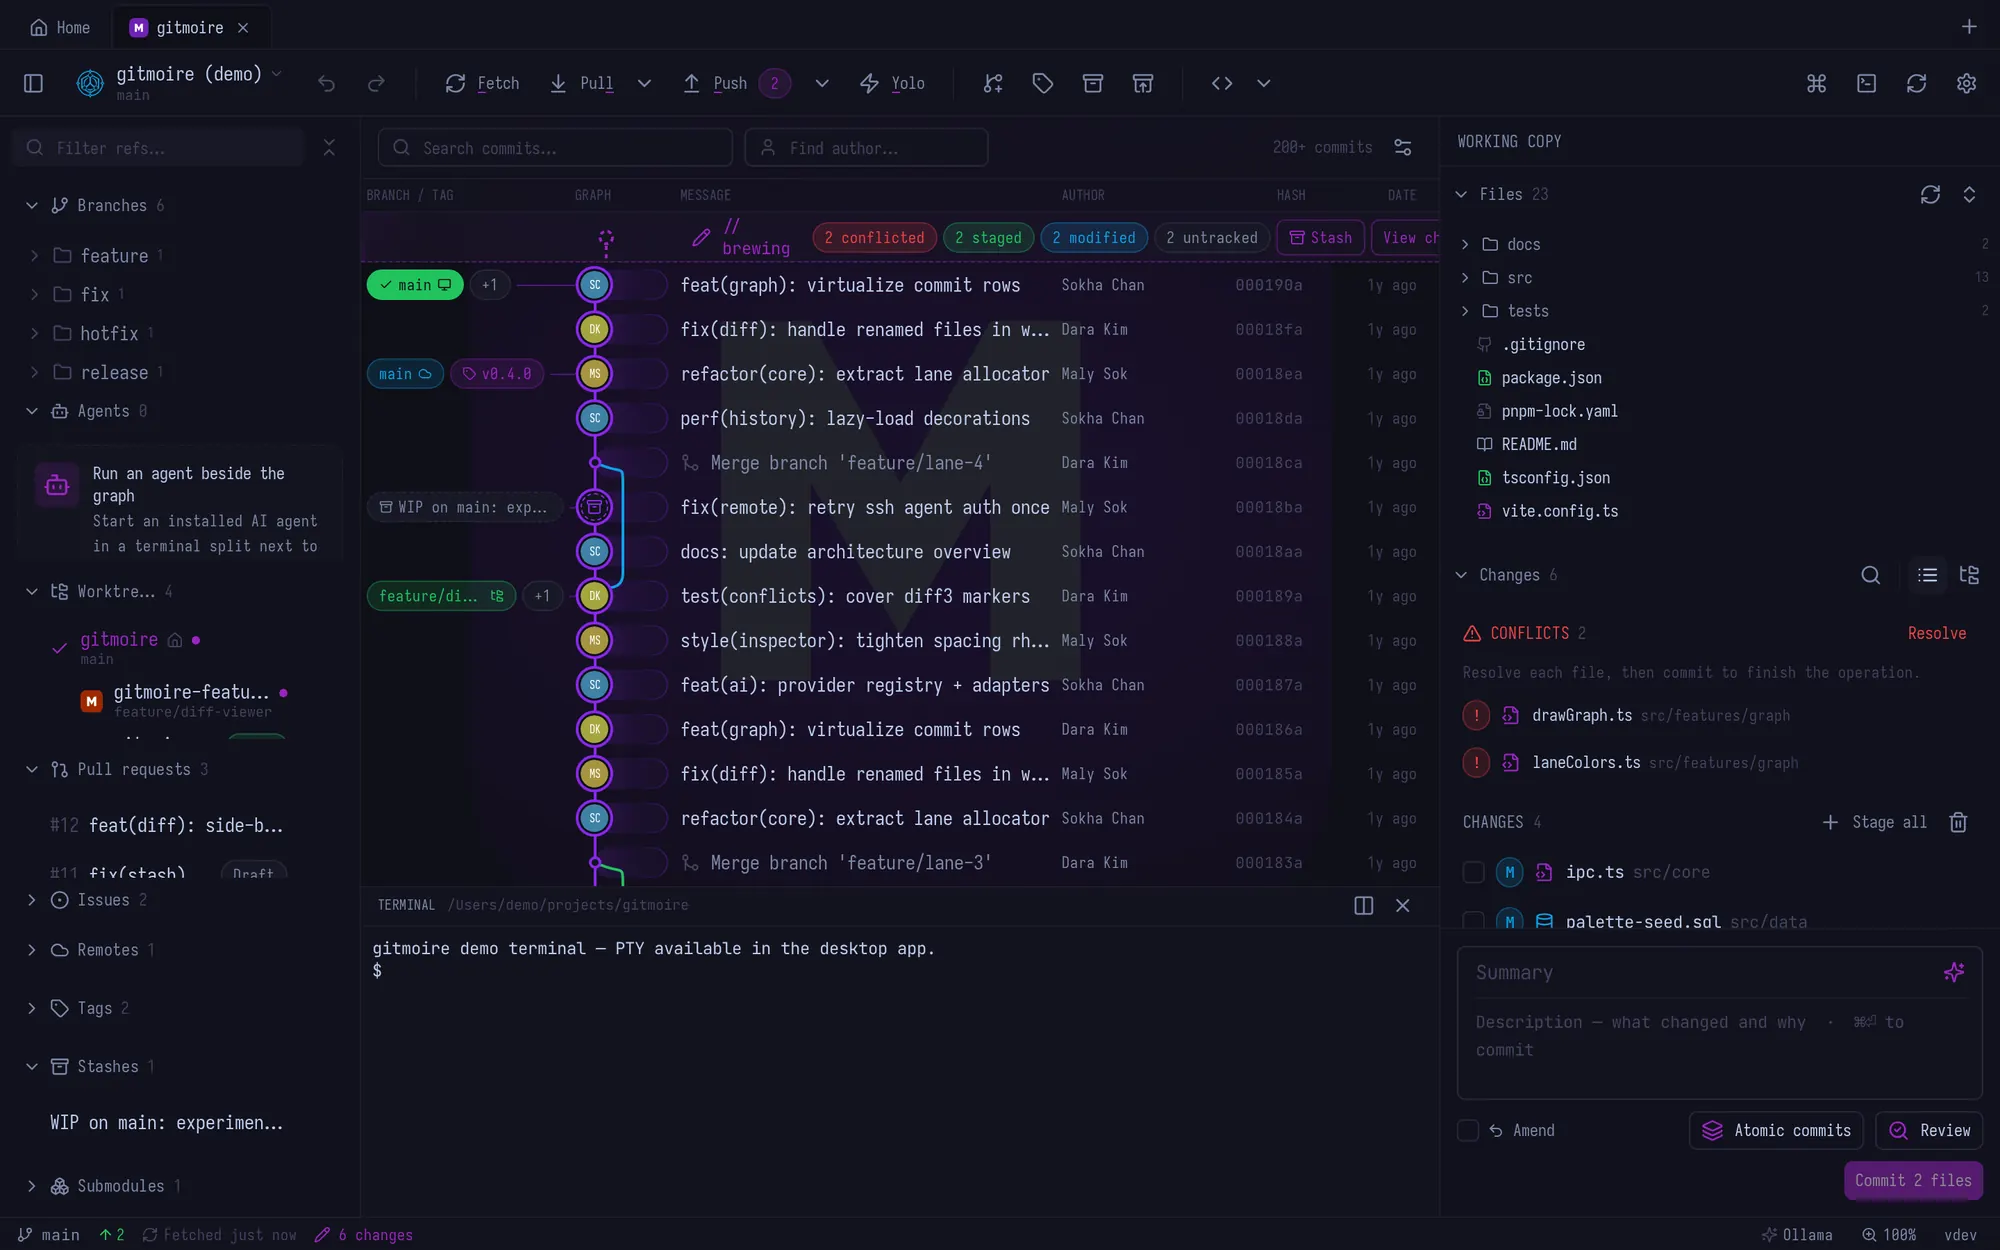Click the stash archive icon in toolbar
Viewport: 2000px width, 1250px height.
click(x=1092, y=83)
